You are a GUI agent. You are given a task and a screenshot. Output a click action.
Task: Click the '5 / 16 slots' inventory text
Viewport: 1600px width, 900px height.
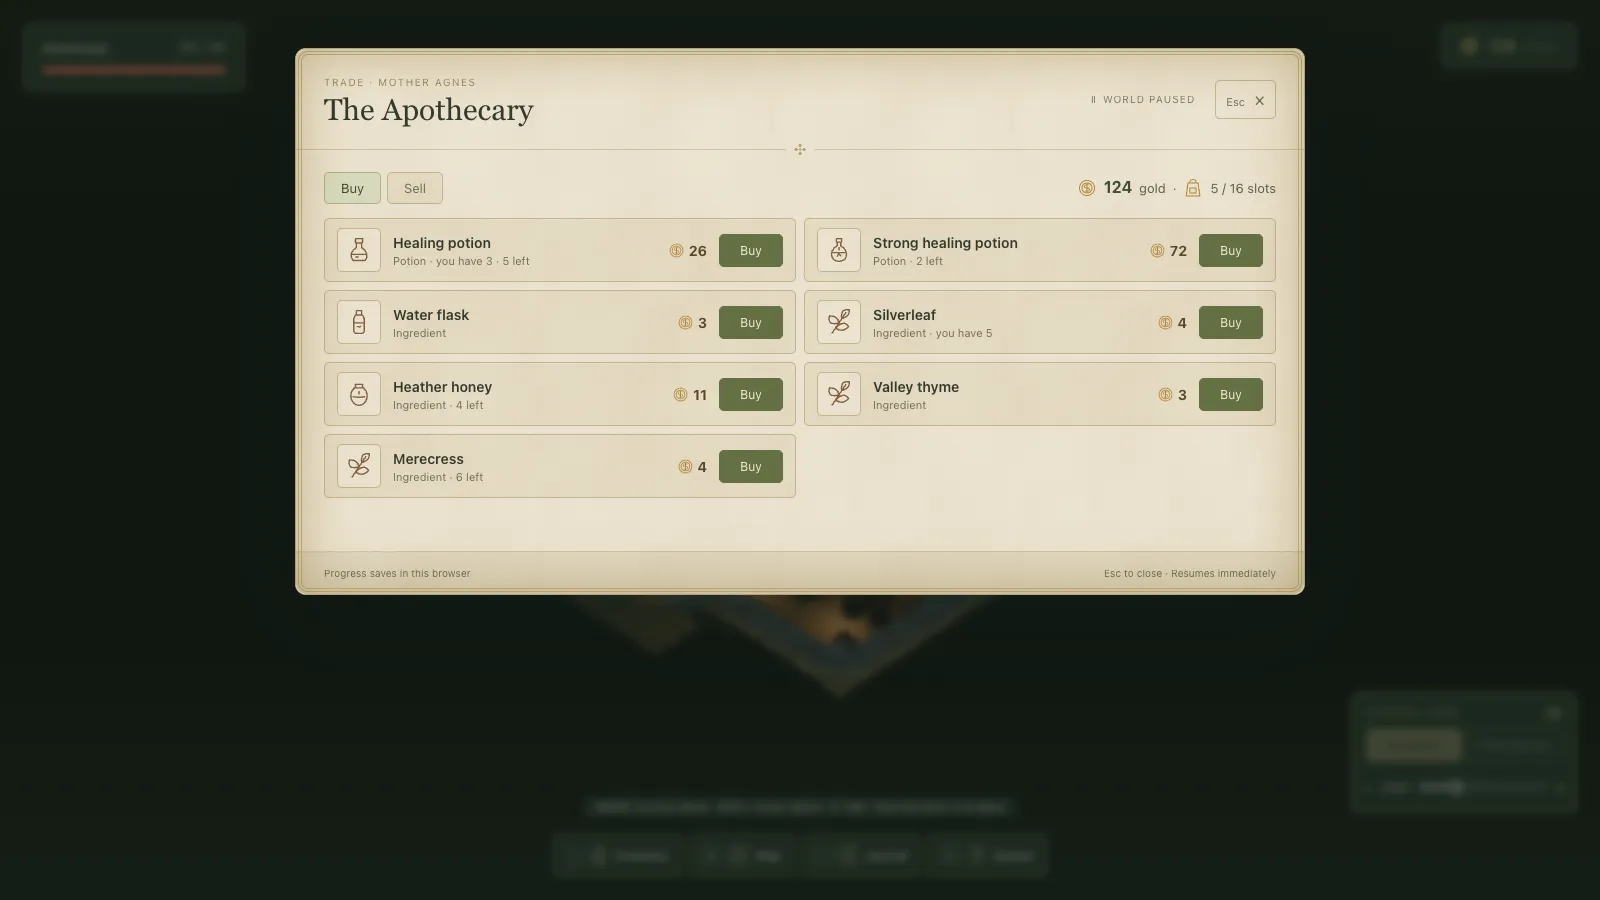coord(1243,189)
